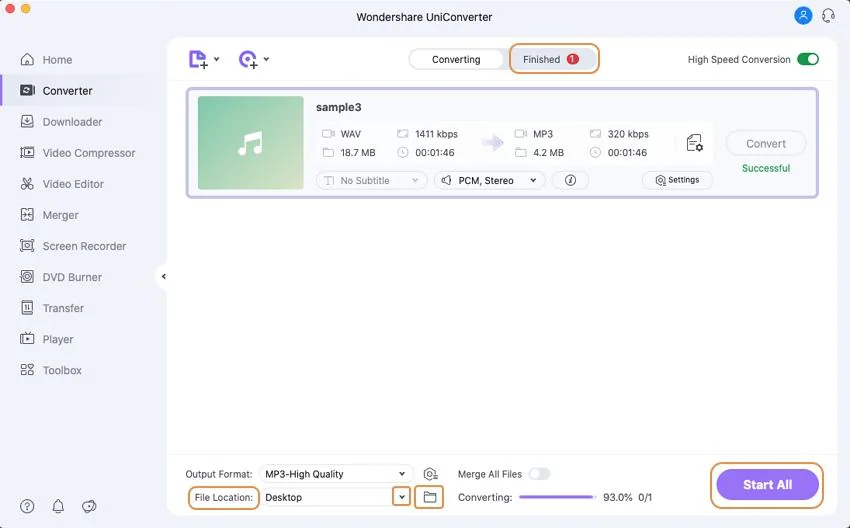Open the notifications bell icon
Image resolution: width=850 pixels, height=528 pixels.
pyautogui.click(x=58, y=506)
